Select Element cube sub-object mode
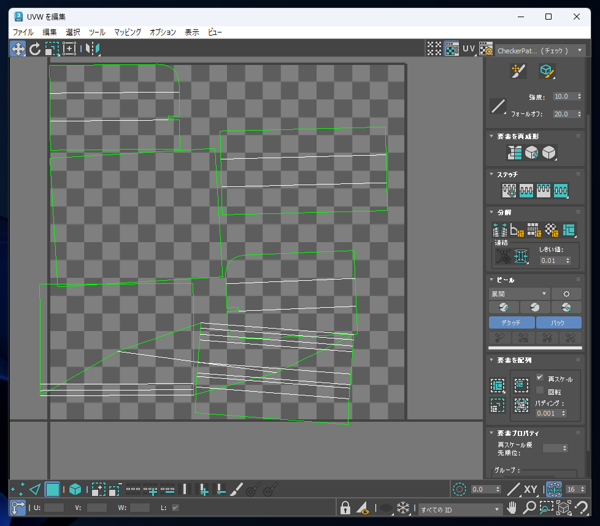Viewport: 600px width, 526px height. click(x=75, y=489)
